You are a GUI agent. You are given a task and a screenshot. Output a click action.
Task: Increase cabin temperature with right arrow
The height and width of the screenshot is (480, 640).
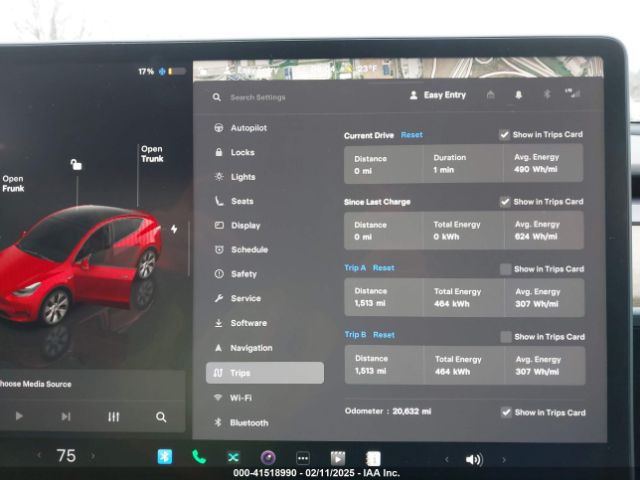(93, 456)
